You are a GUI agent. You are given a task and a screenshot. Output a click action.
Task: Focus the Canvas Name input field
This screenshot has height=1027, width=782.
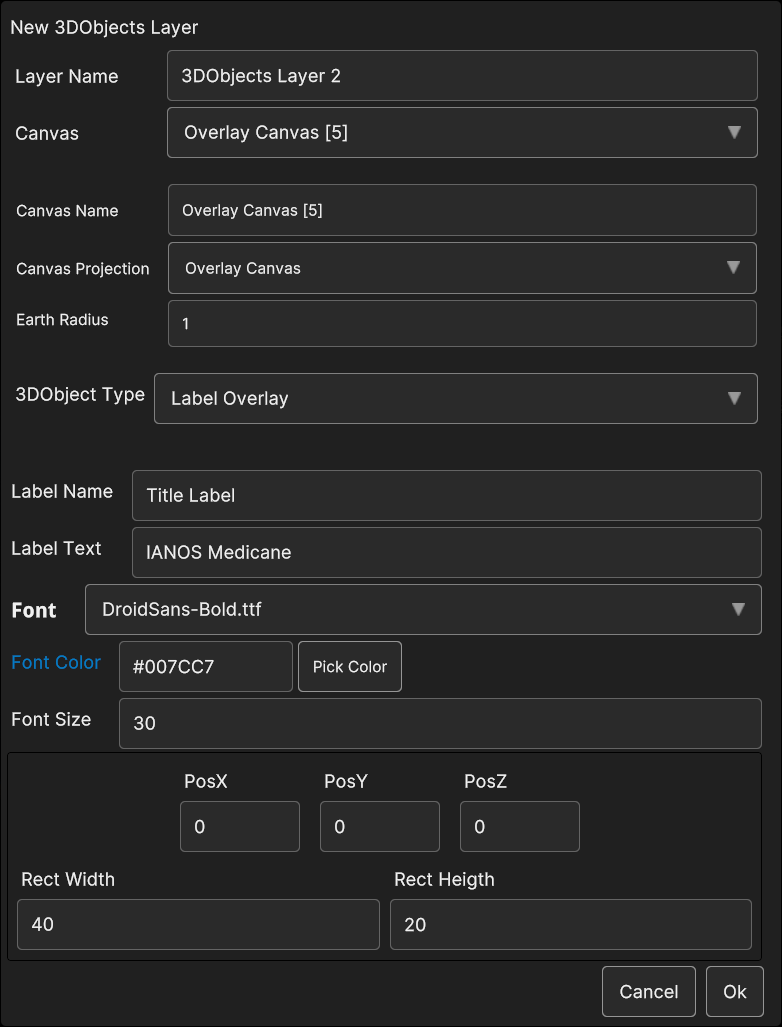[x=462, y=210]
